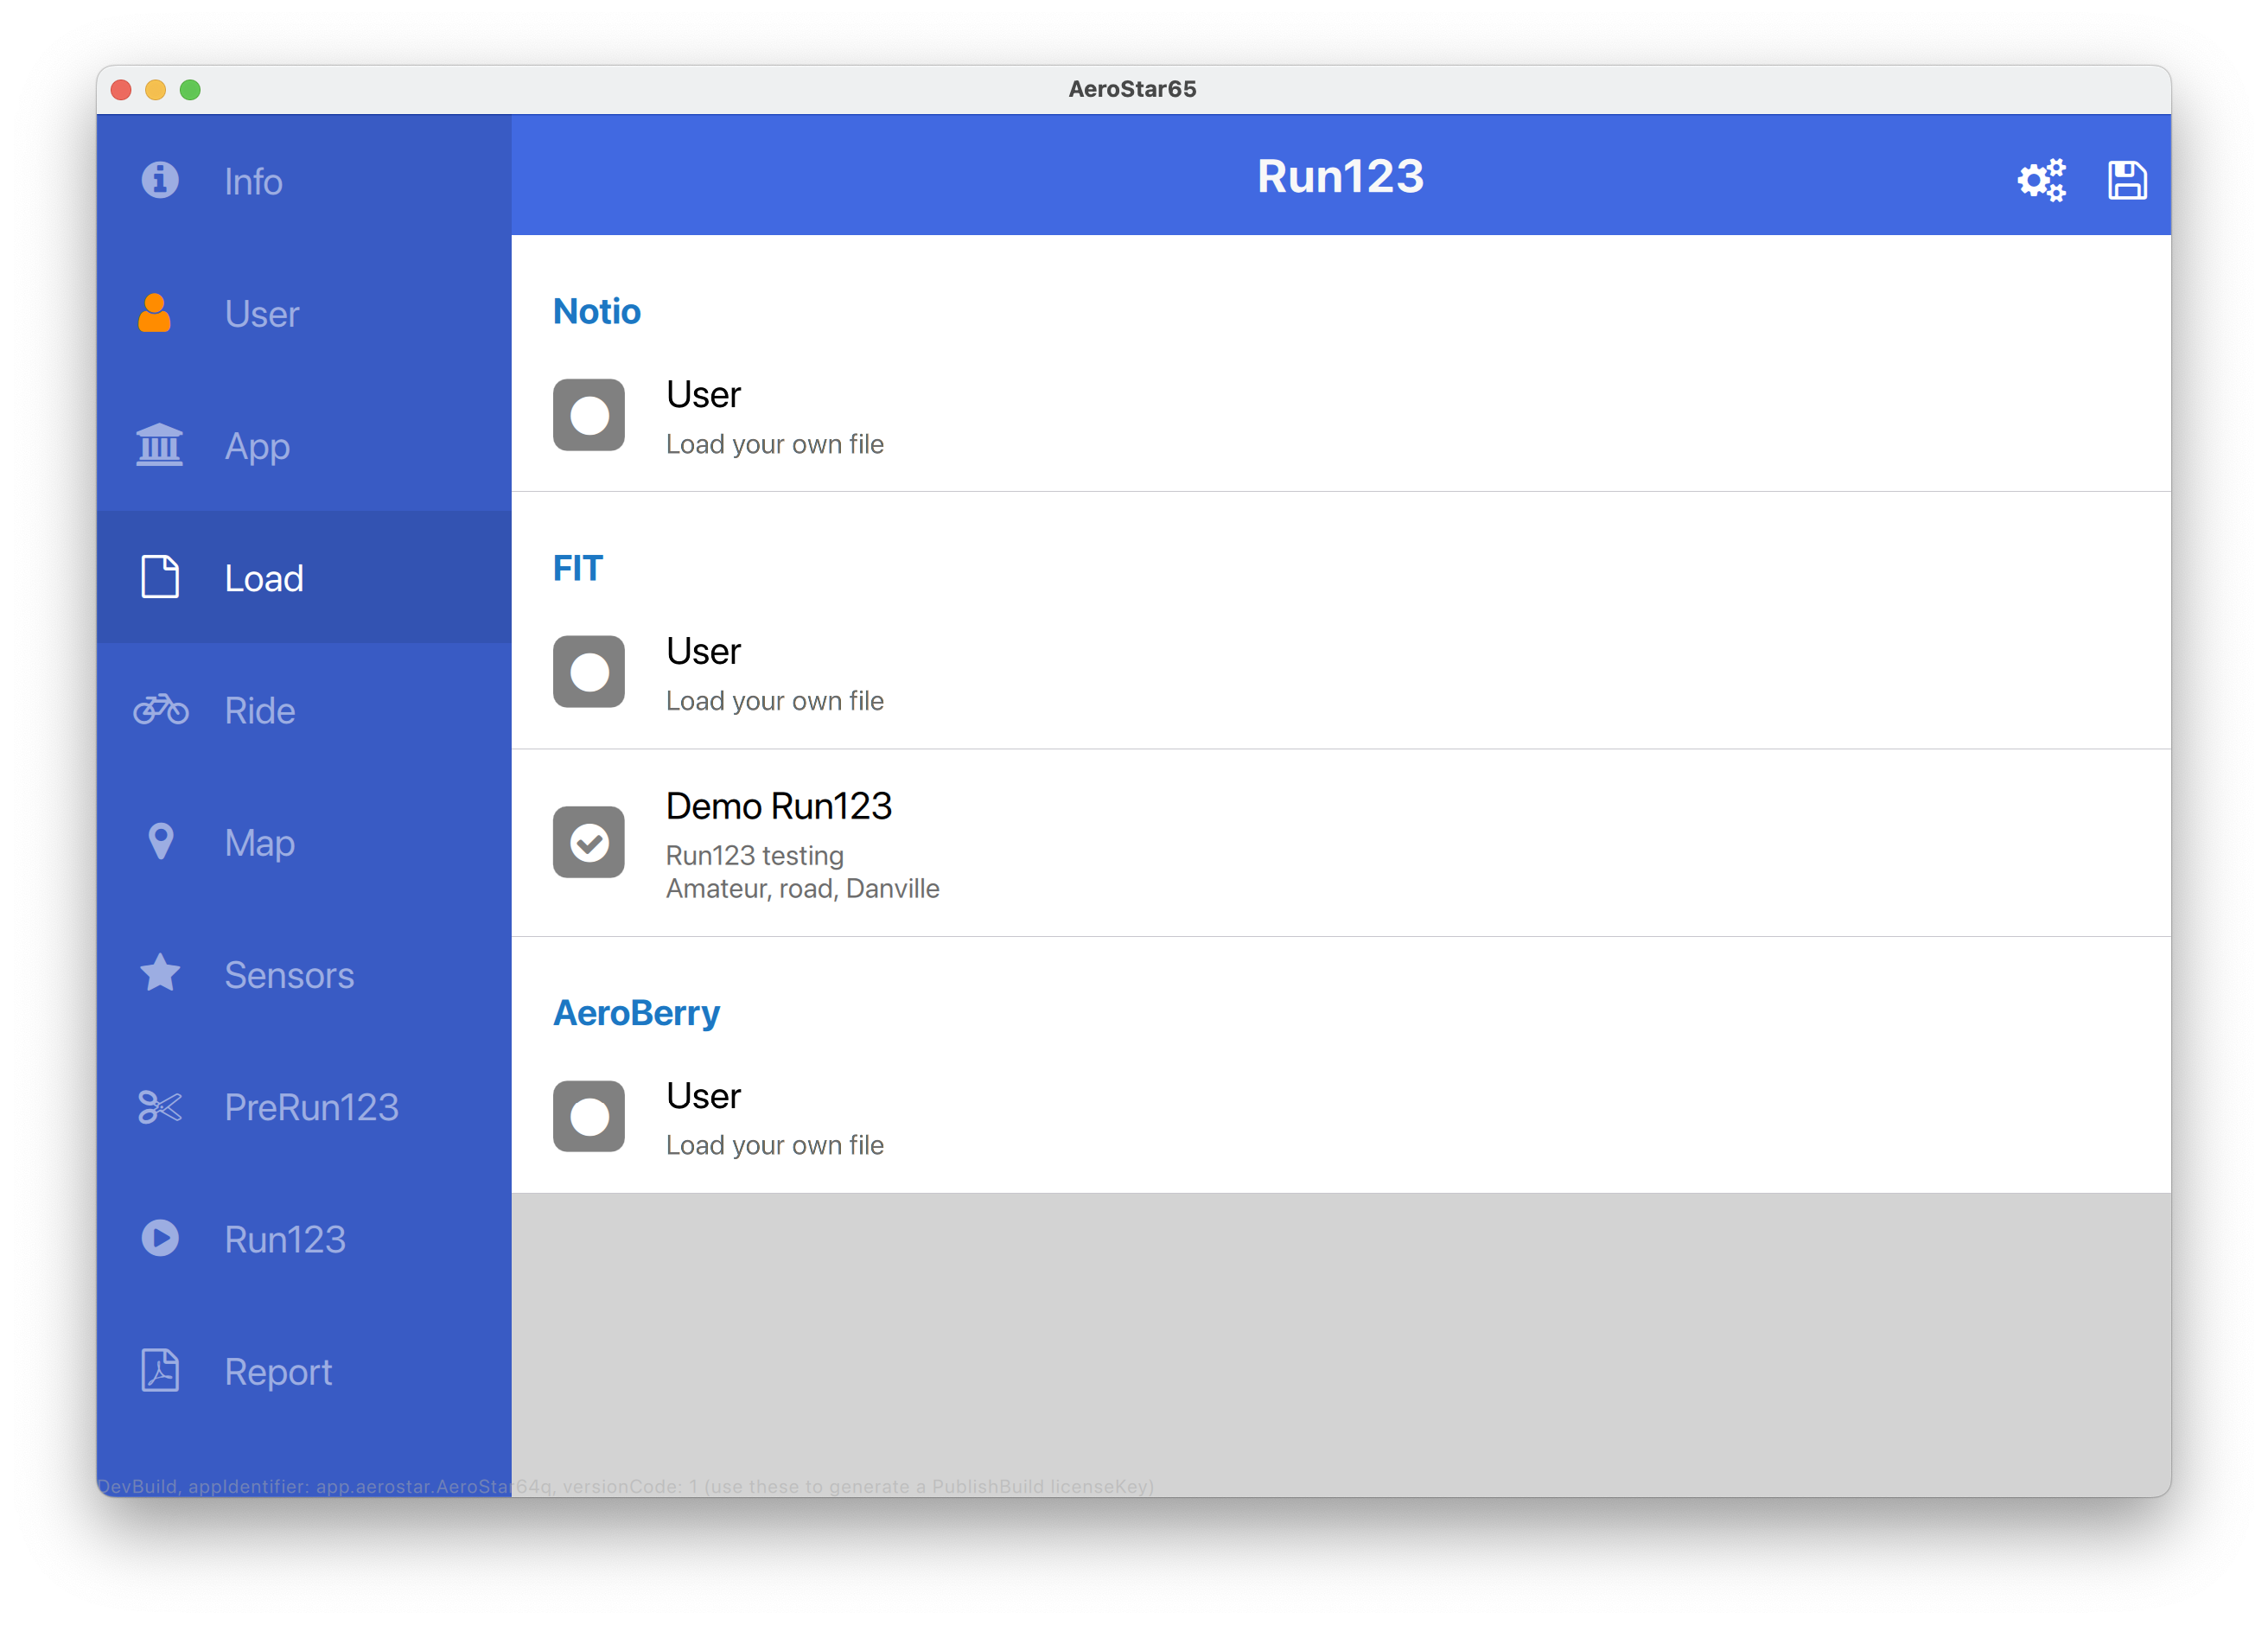The width and height of the screenshot is (2268, 1625).
Task: Open the Load sidebar tab
Action: coord(263,578)
